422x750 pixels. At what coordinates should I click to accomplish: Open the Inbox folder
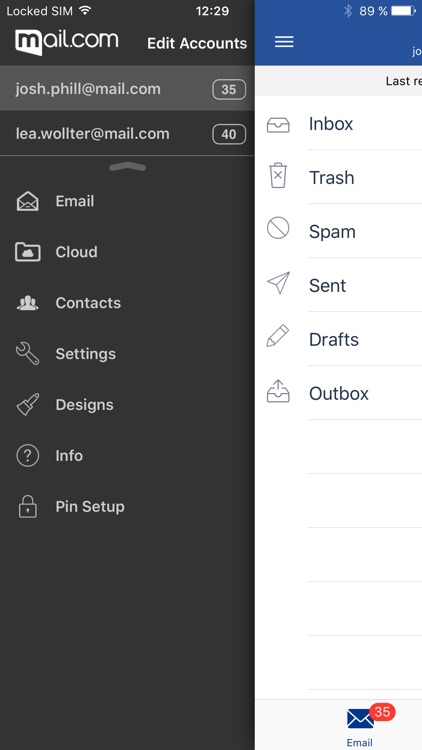pos(339,123)
